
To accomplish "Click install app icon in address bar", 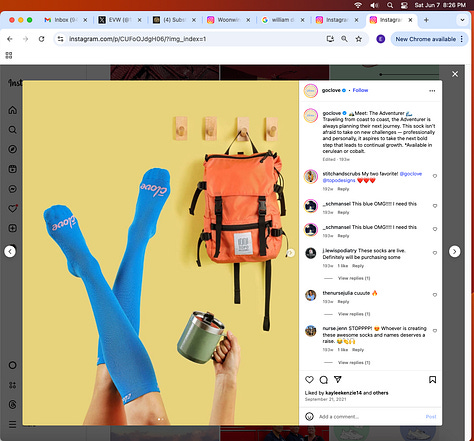I will [330, 39].
